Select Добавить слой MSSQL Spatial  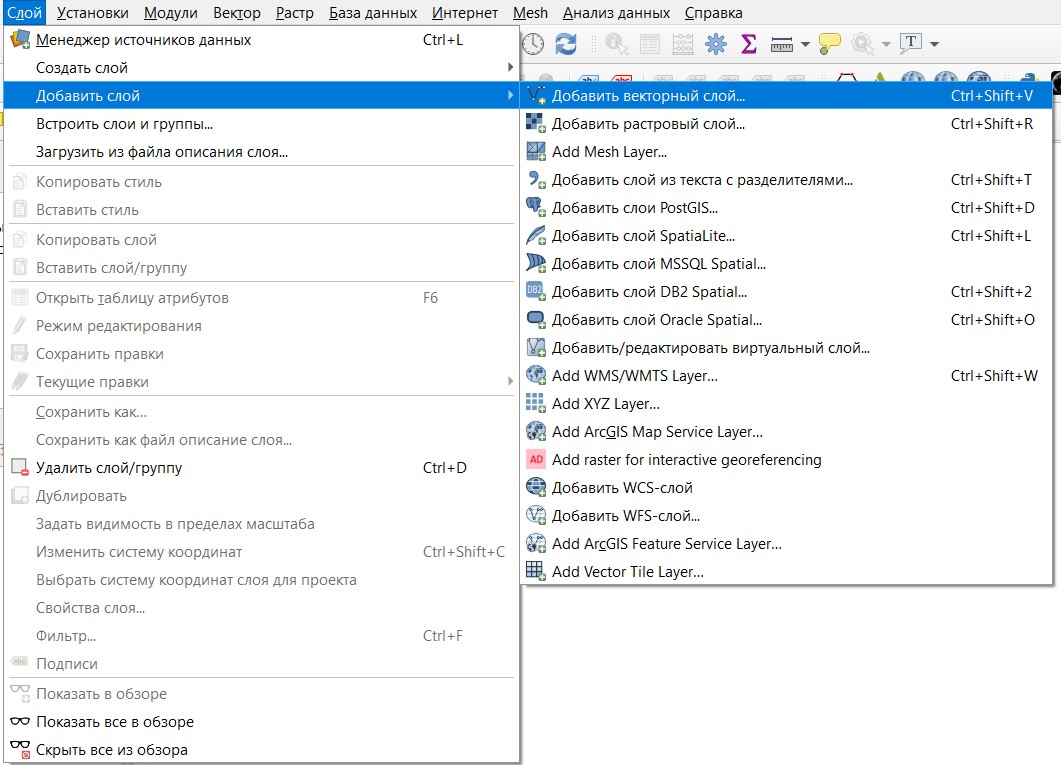pyautogui.click(x=786, y=263)
